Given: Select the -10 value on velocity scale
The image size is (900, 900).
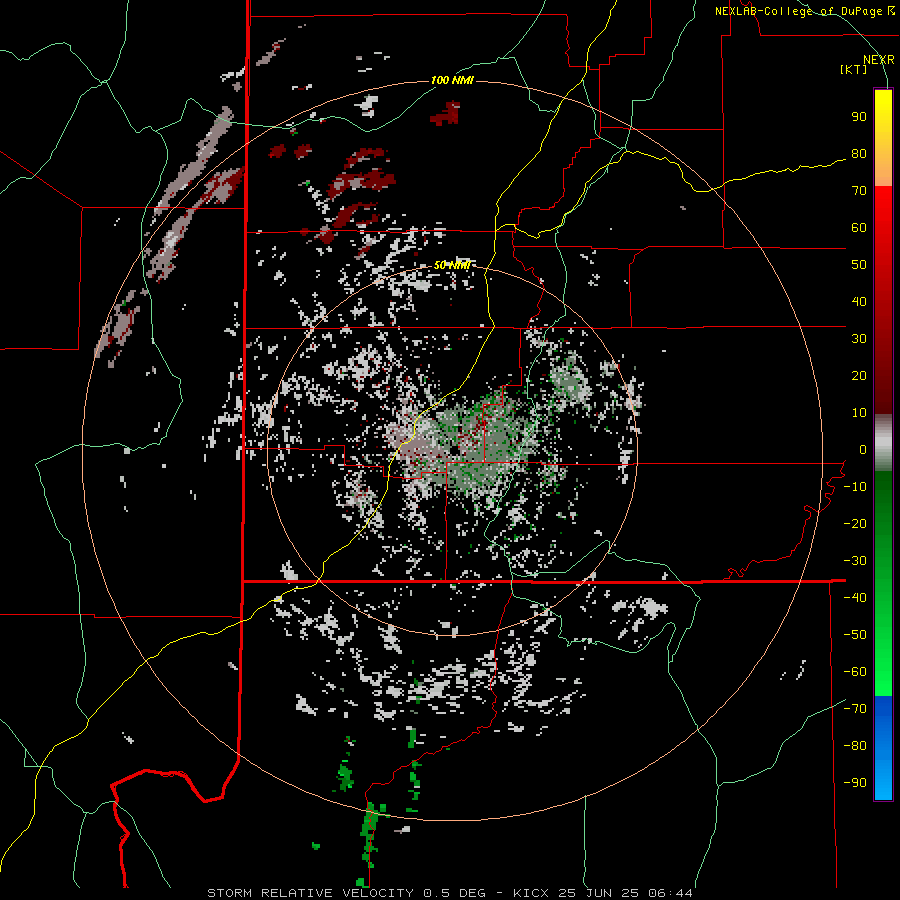Looking at the screenshot, I should [x=855, y=487].
